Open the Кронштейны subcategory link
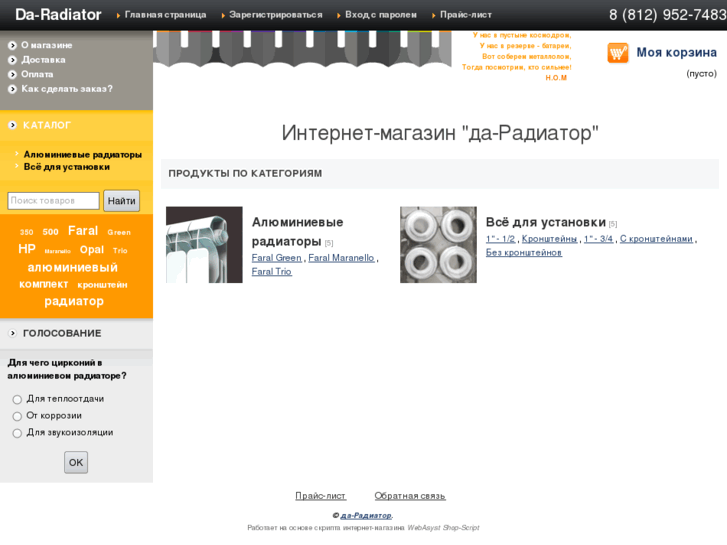This screenshot has width=727, height=545. (549, 239)
